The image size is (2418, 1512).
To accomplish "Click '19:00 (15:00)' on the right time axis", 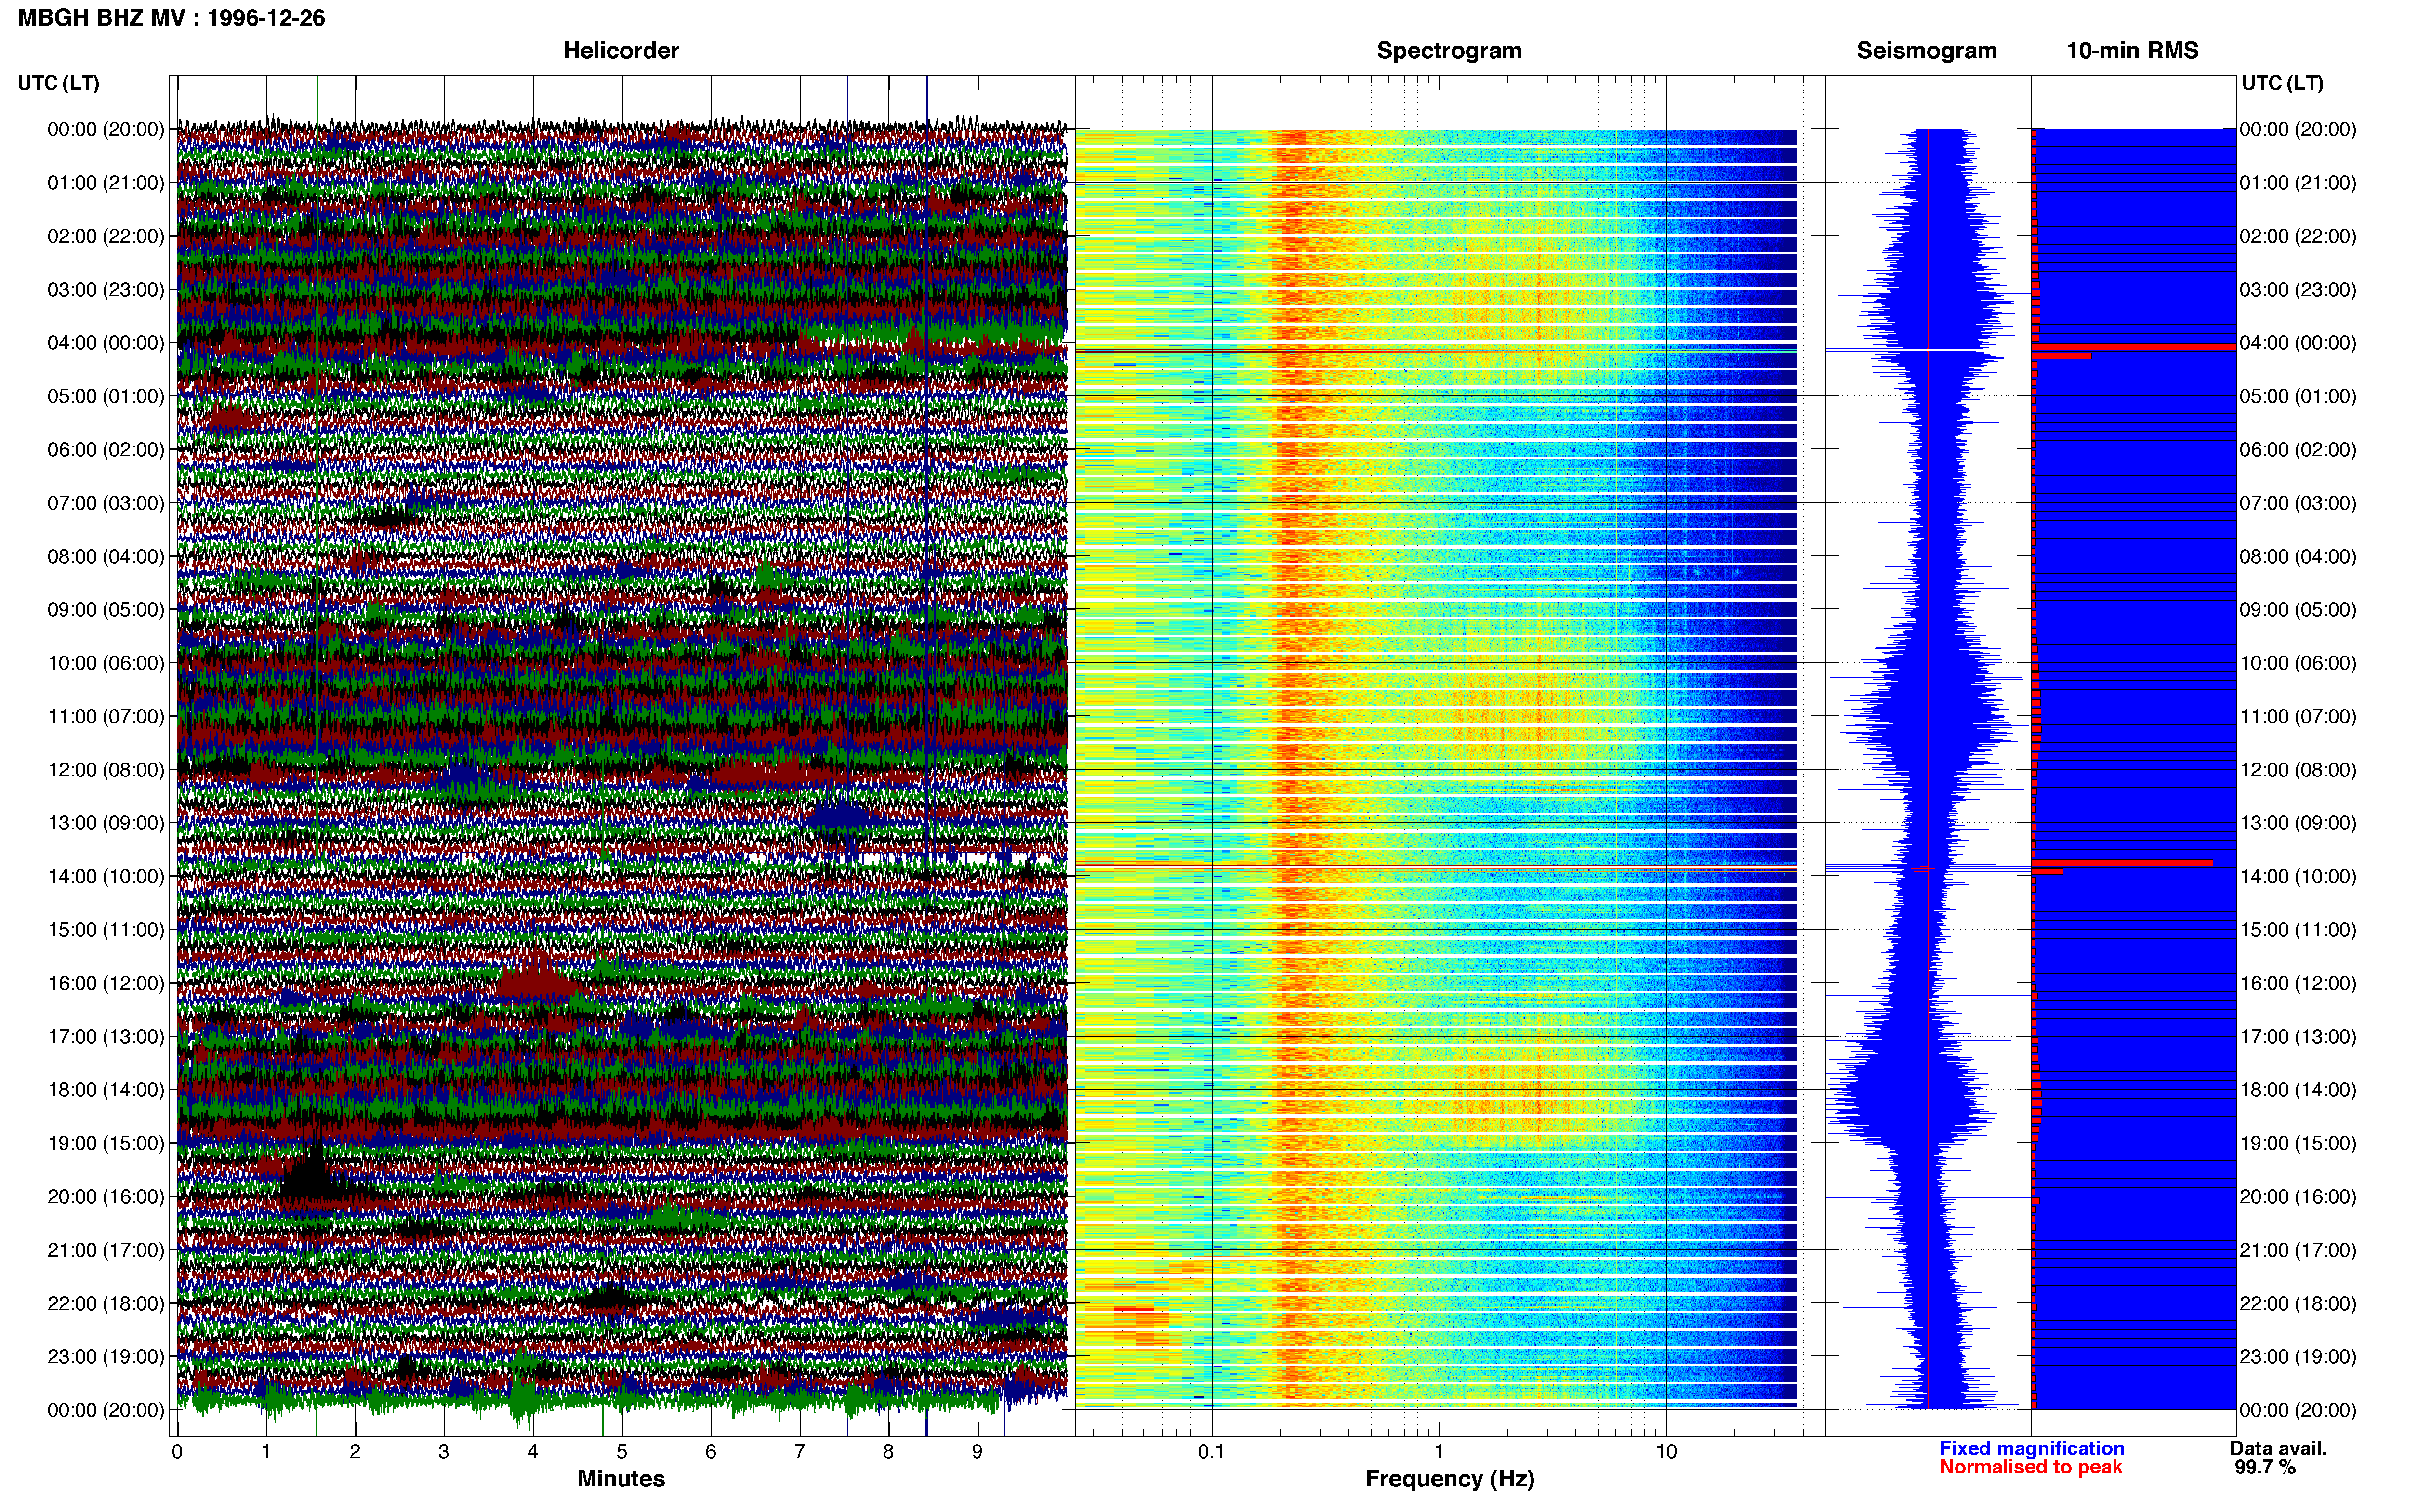I will (x=2298, y=1143).
